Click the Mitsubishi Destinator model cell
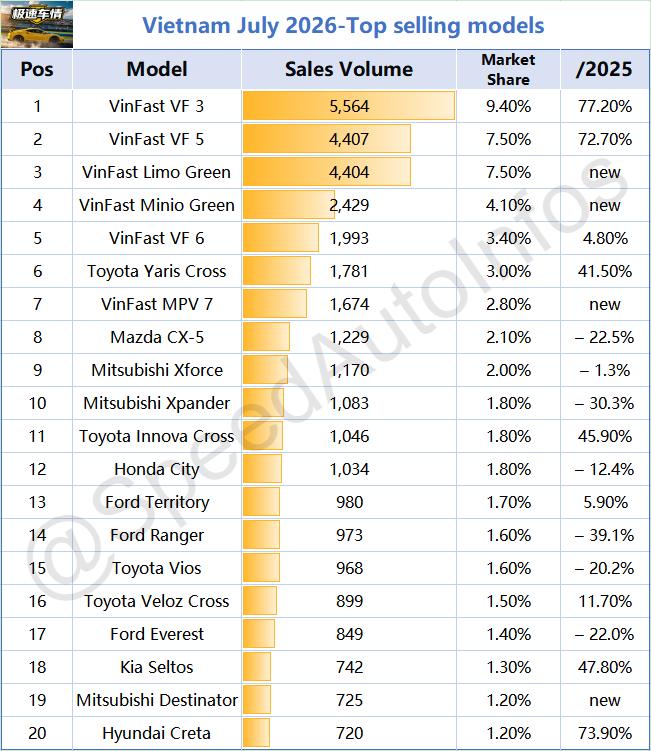Image resolution: width=651 pixels, height=751 pixels. click(x=157, y=700)
